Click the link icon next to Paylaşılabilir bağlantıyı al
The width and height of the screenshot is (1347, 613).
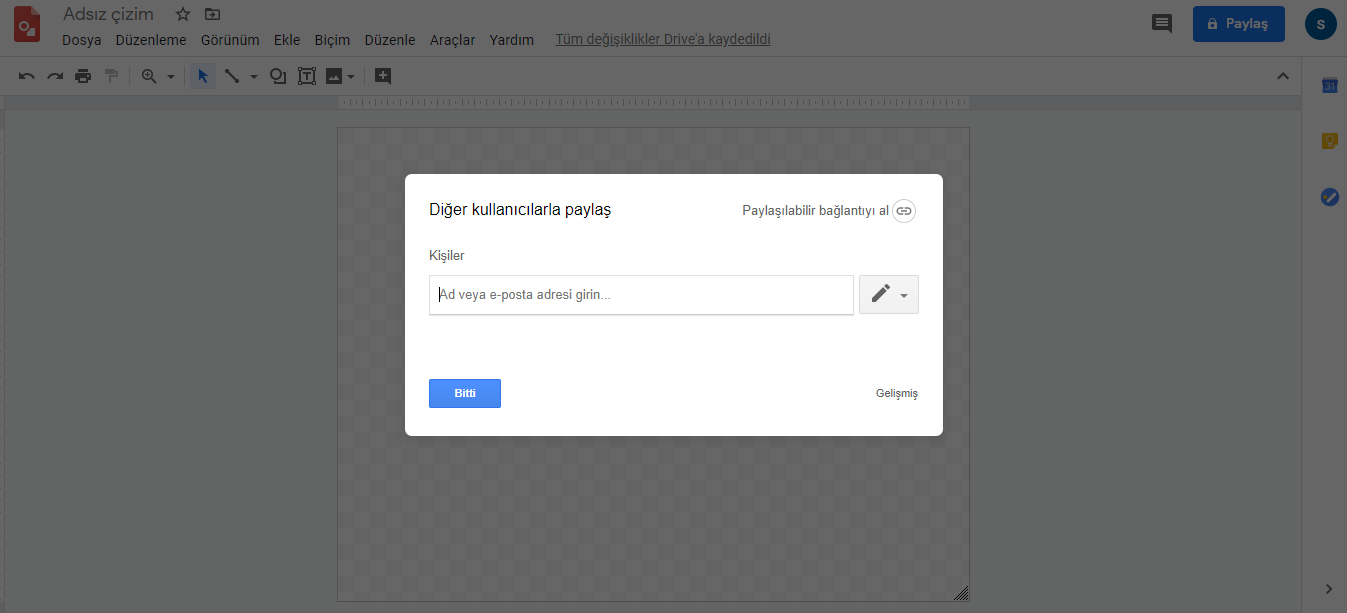[904, 211]
